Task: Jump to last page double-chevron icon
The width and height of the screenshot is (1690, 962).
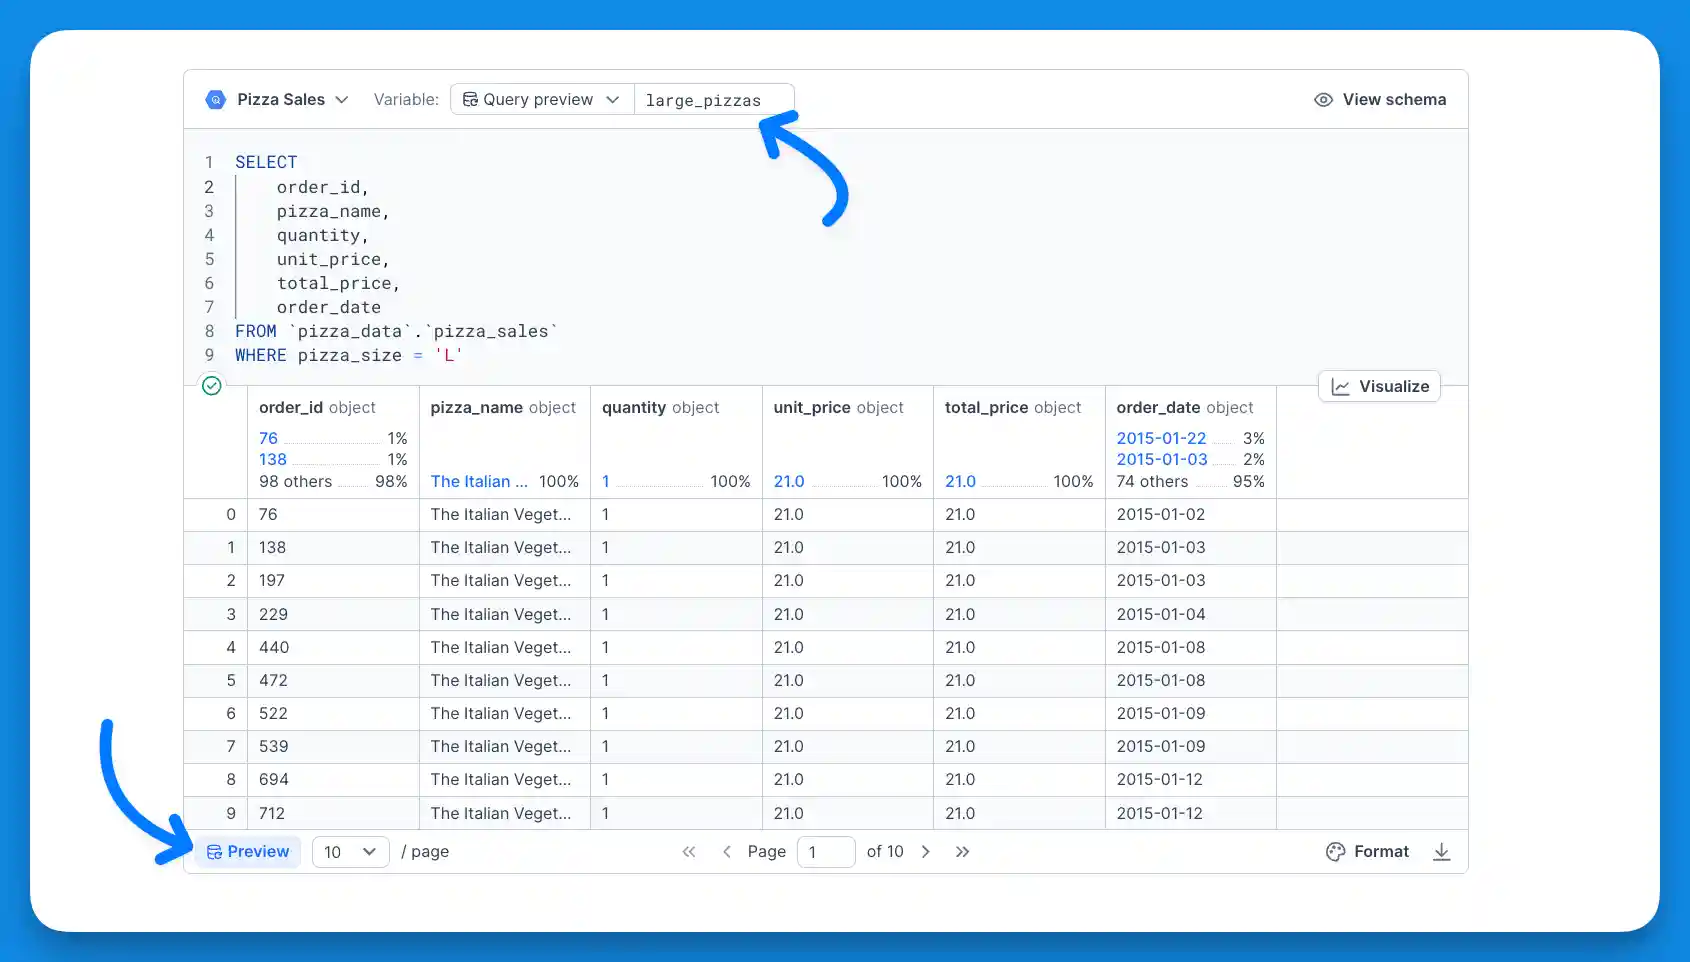Action: point(963,851)
